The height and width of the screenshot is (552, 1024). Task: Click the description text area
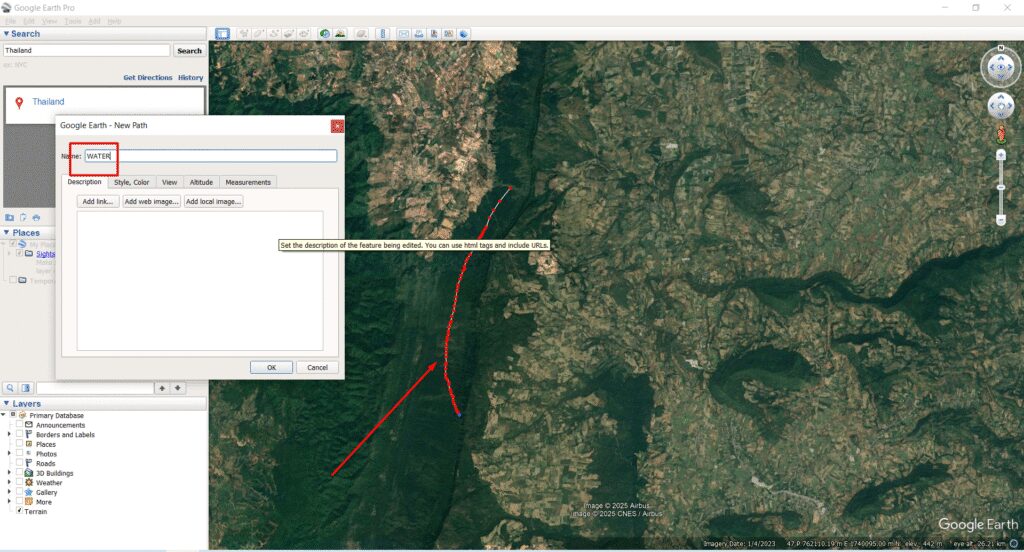200,280
